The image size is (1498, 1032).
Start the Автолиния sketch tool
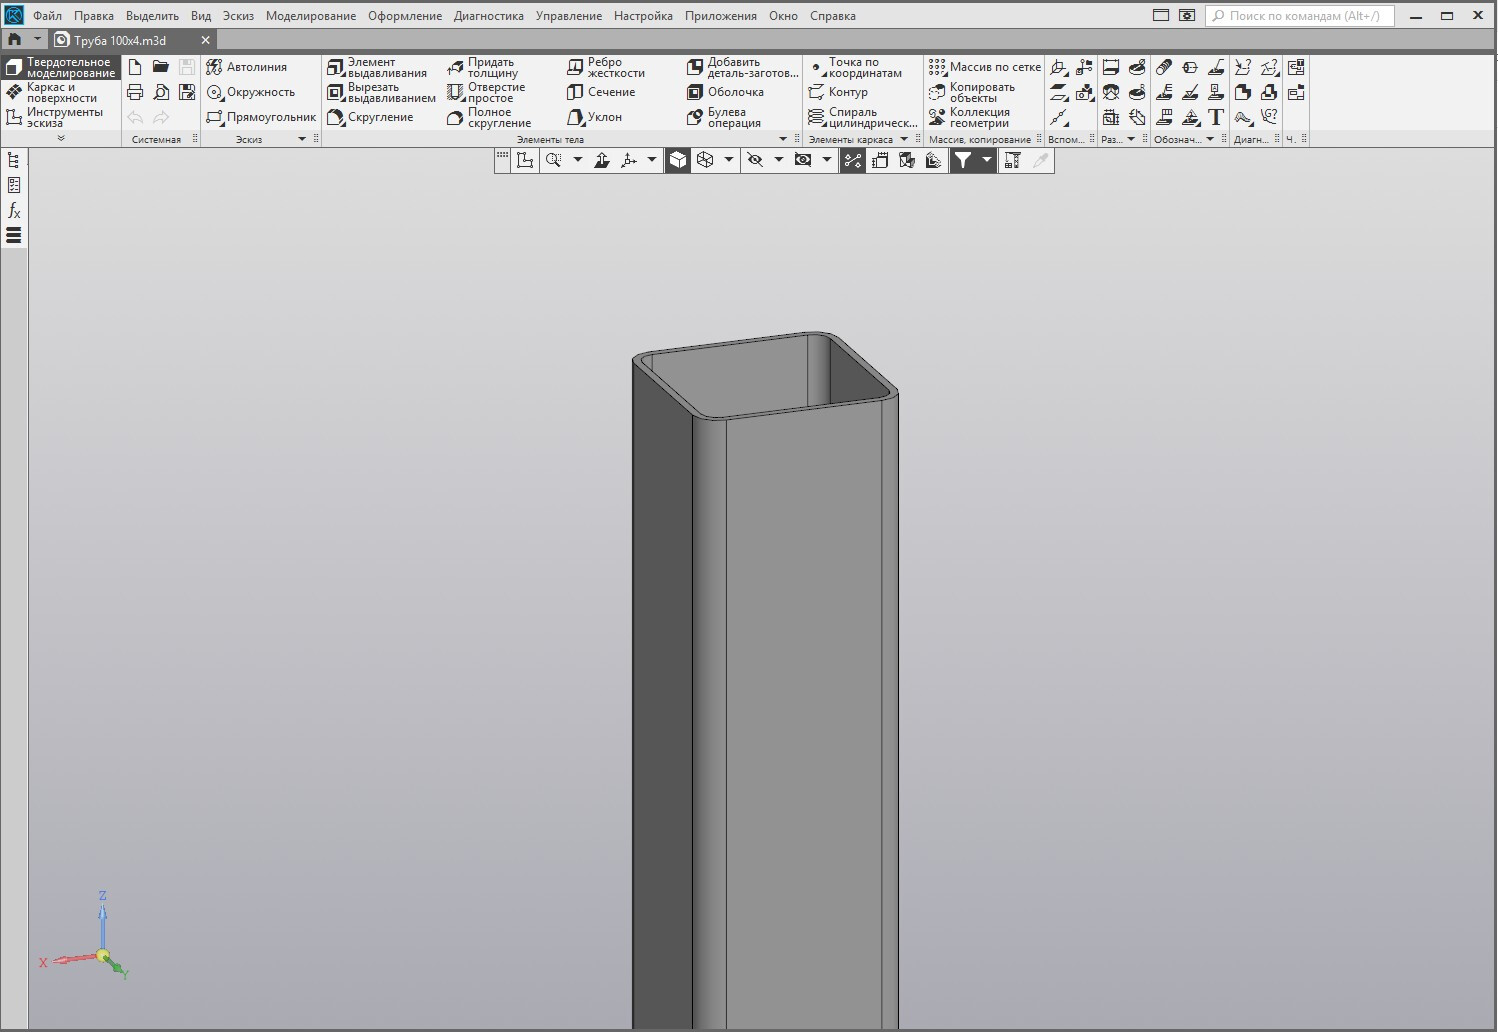(x=247, y=67)
